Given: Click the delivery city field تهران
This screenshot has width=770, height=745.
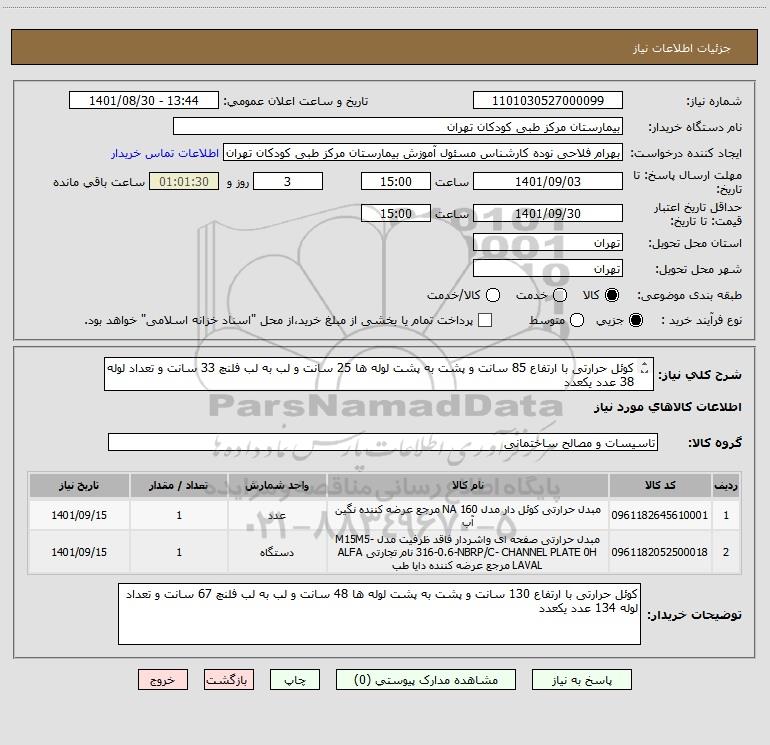Looking at the screenshot, I should (x=548, y=269).
